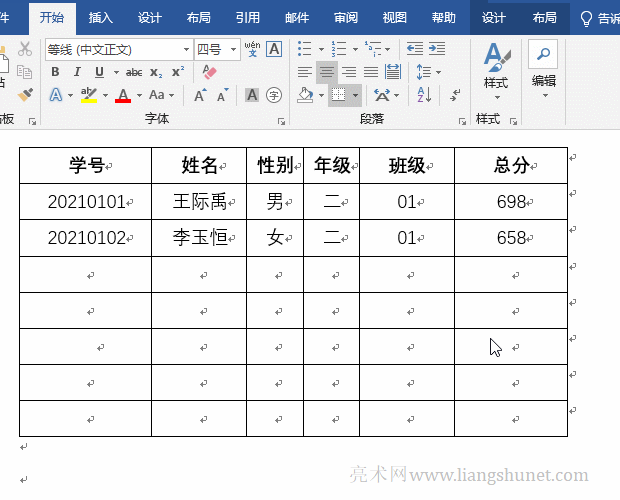Click the Cut scissors icon
This screenshot has width=620, height=500.
click(25, 49)
